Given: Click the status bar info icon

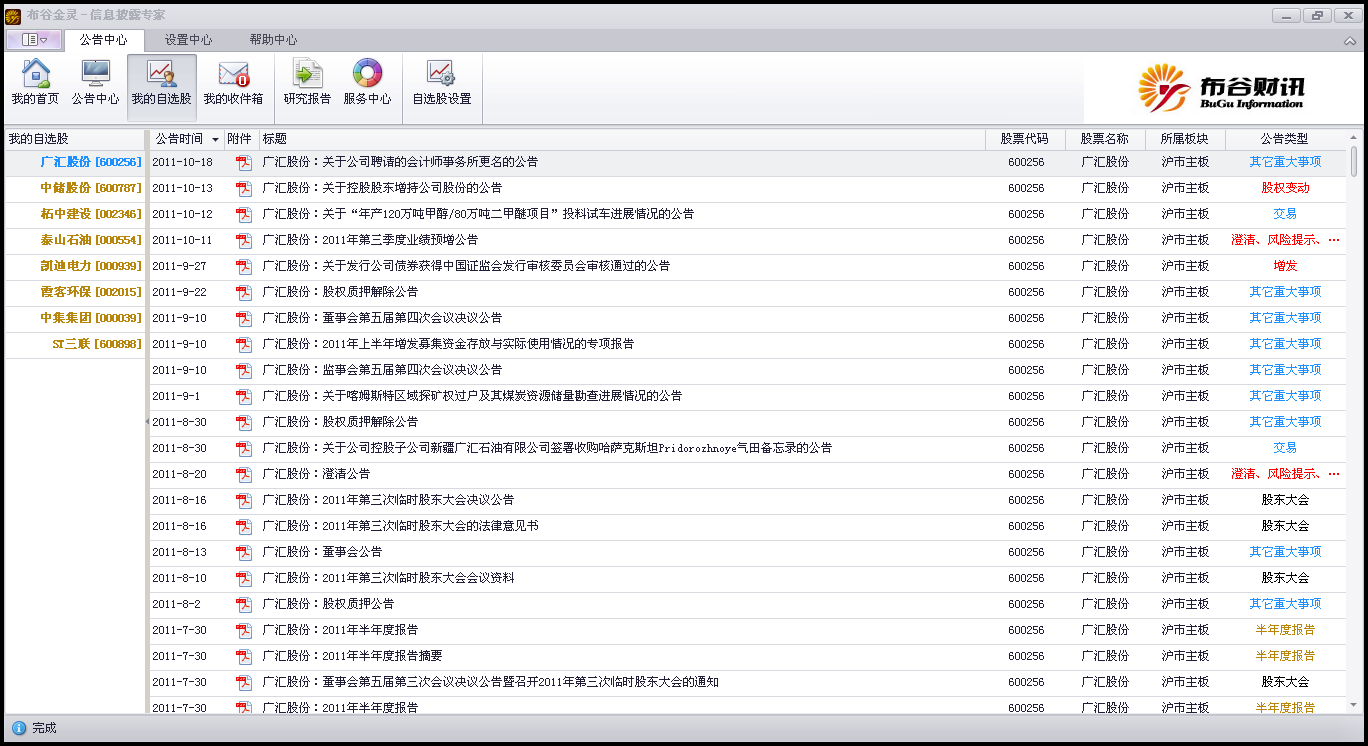Looking at the screenshot, I should (x=18, y=728).
